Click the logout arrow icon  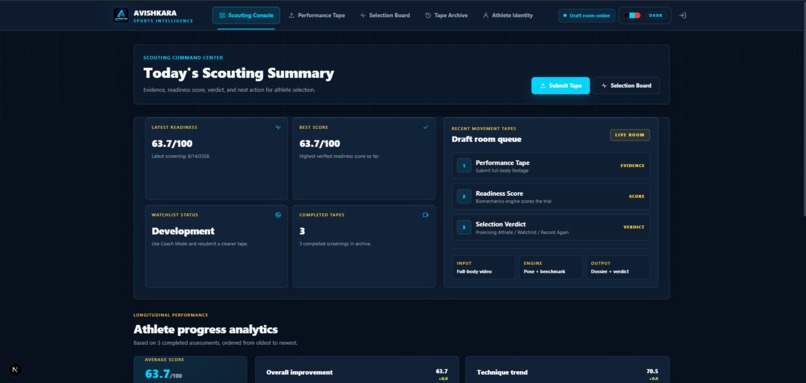click(x=683, y=15)
